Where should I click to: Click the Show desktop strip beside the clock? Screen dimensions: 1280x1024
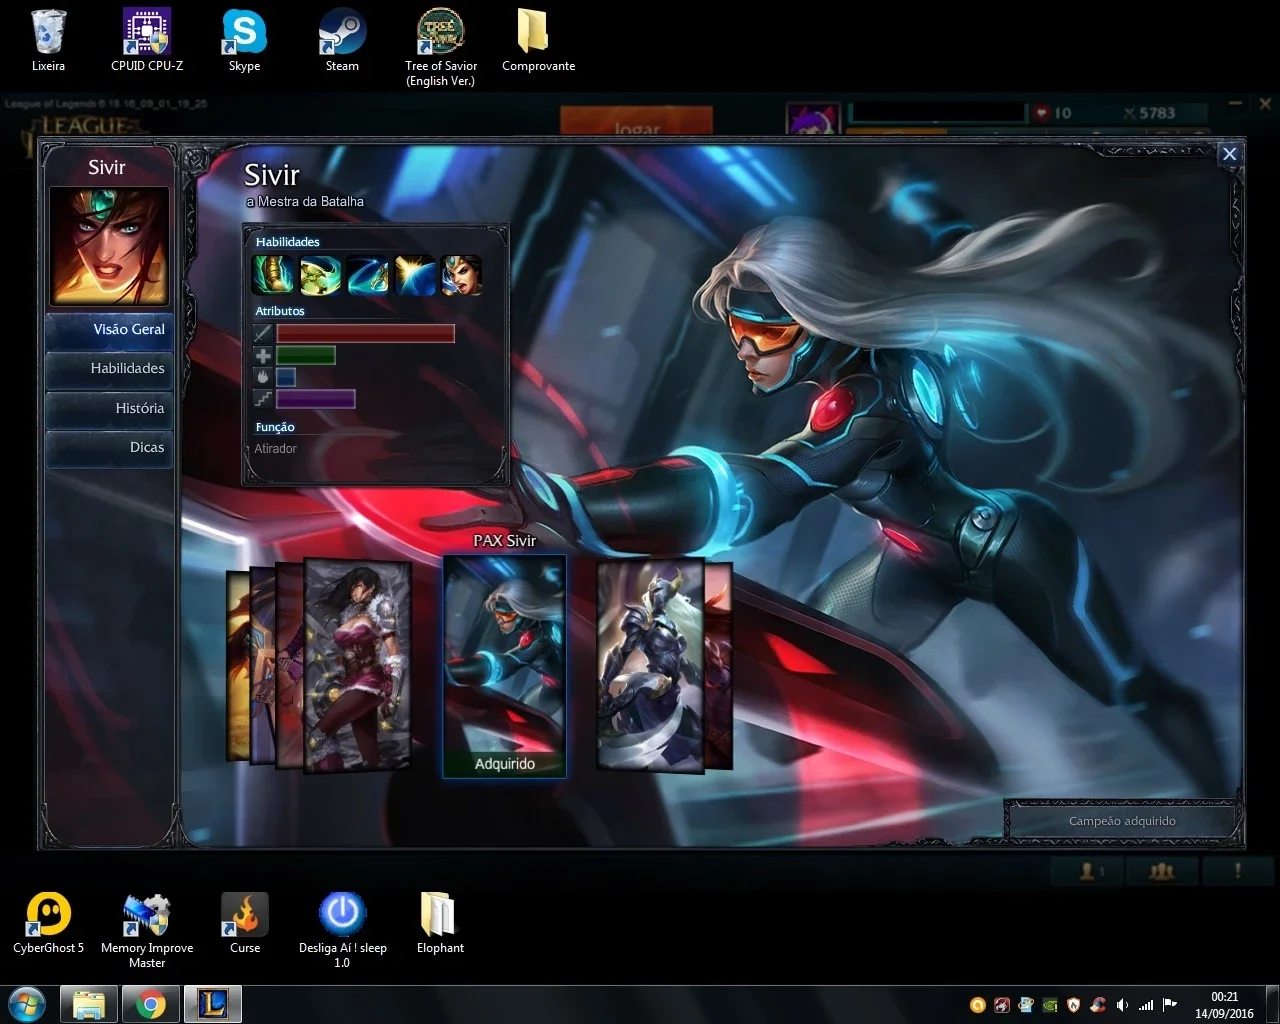[1272, 1005]
